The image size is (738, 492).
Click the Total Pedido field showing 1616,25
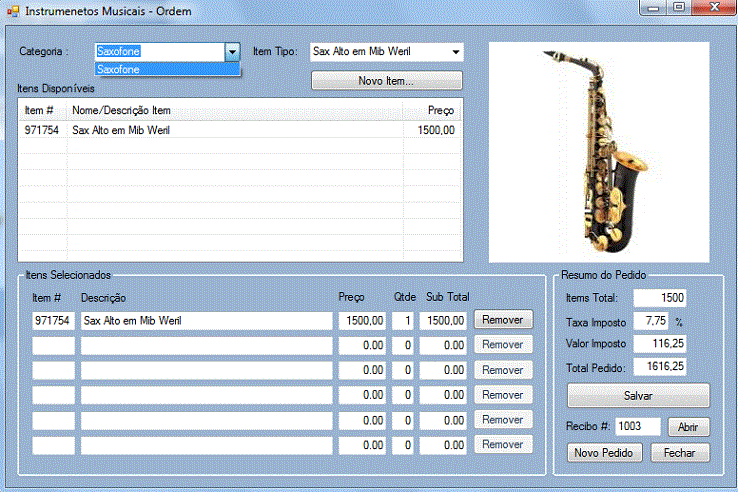660,366
